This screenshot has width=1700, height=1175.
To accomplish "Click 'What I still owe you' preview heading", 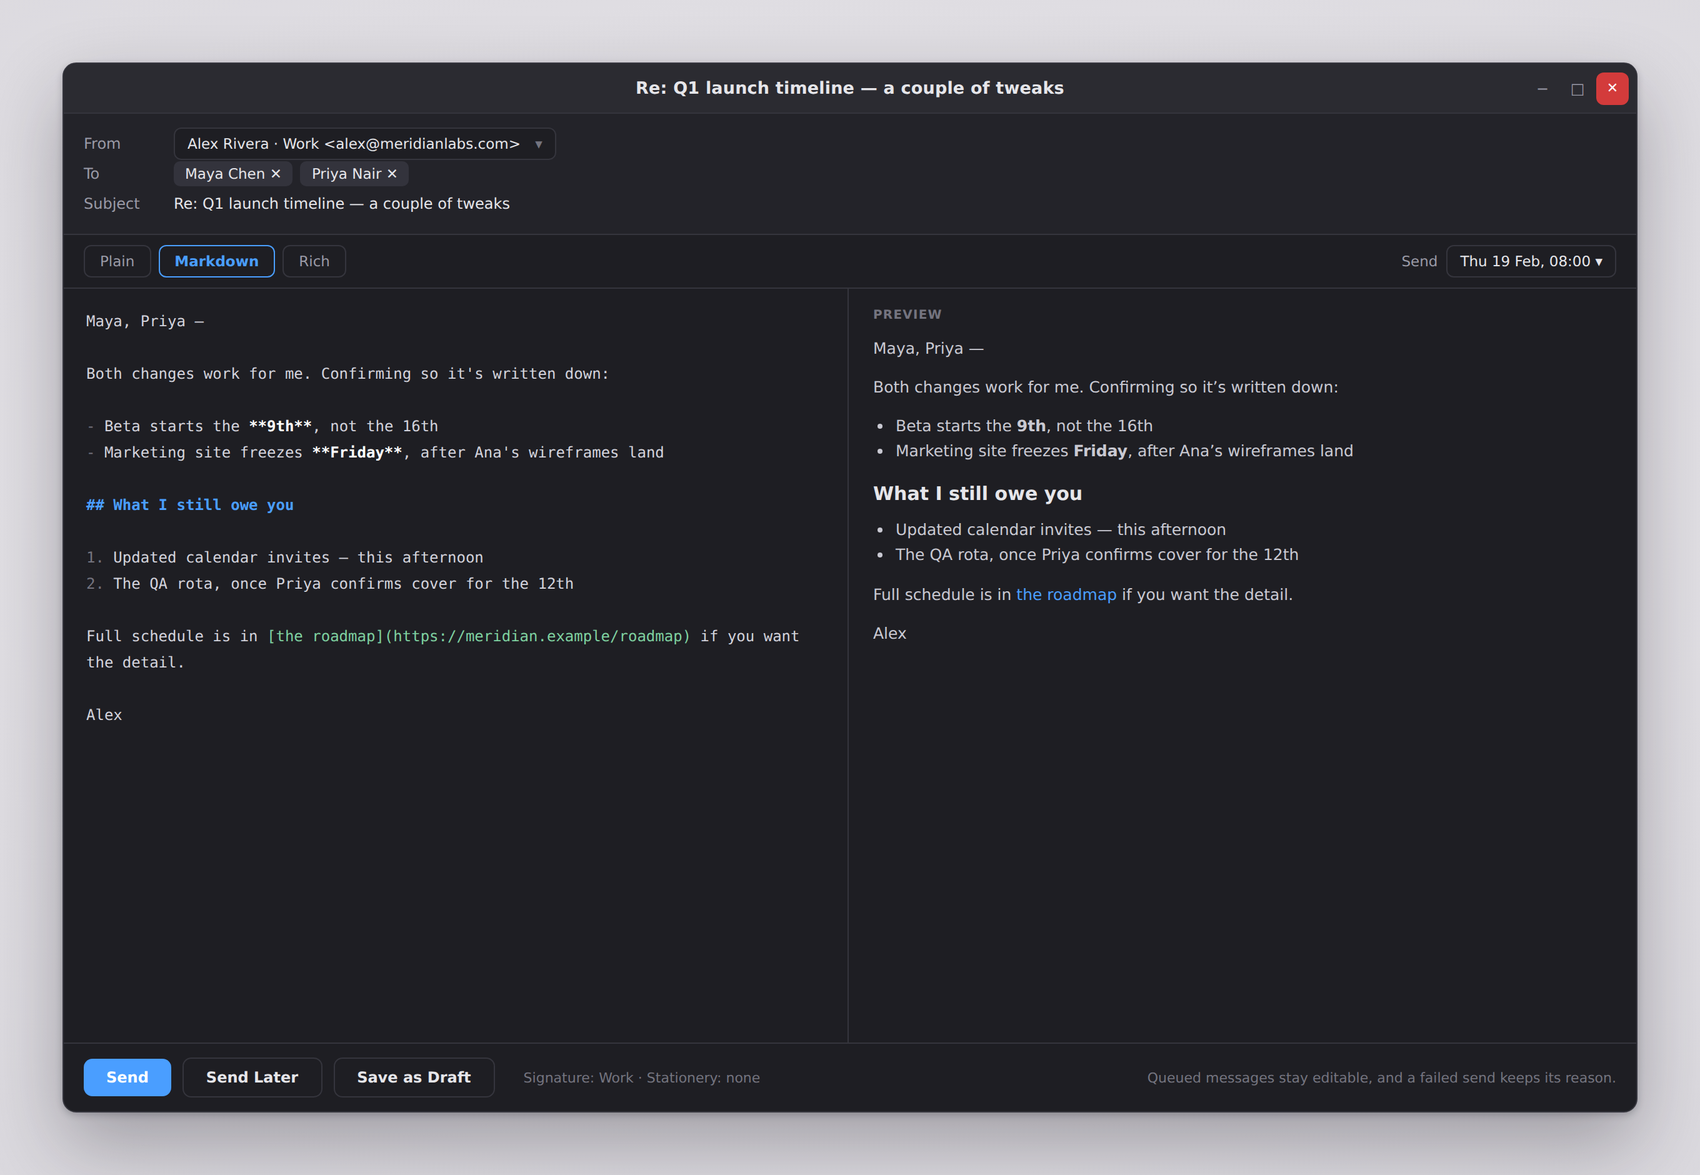I will click(x=977, y=493).
